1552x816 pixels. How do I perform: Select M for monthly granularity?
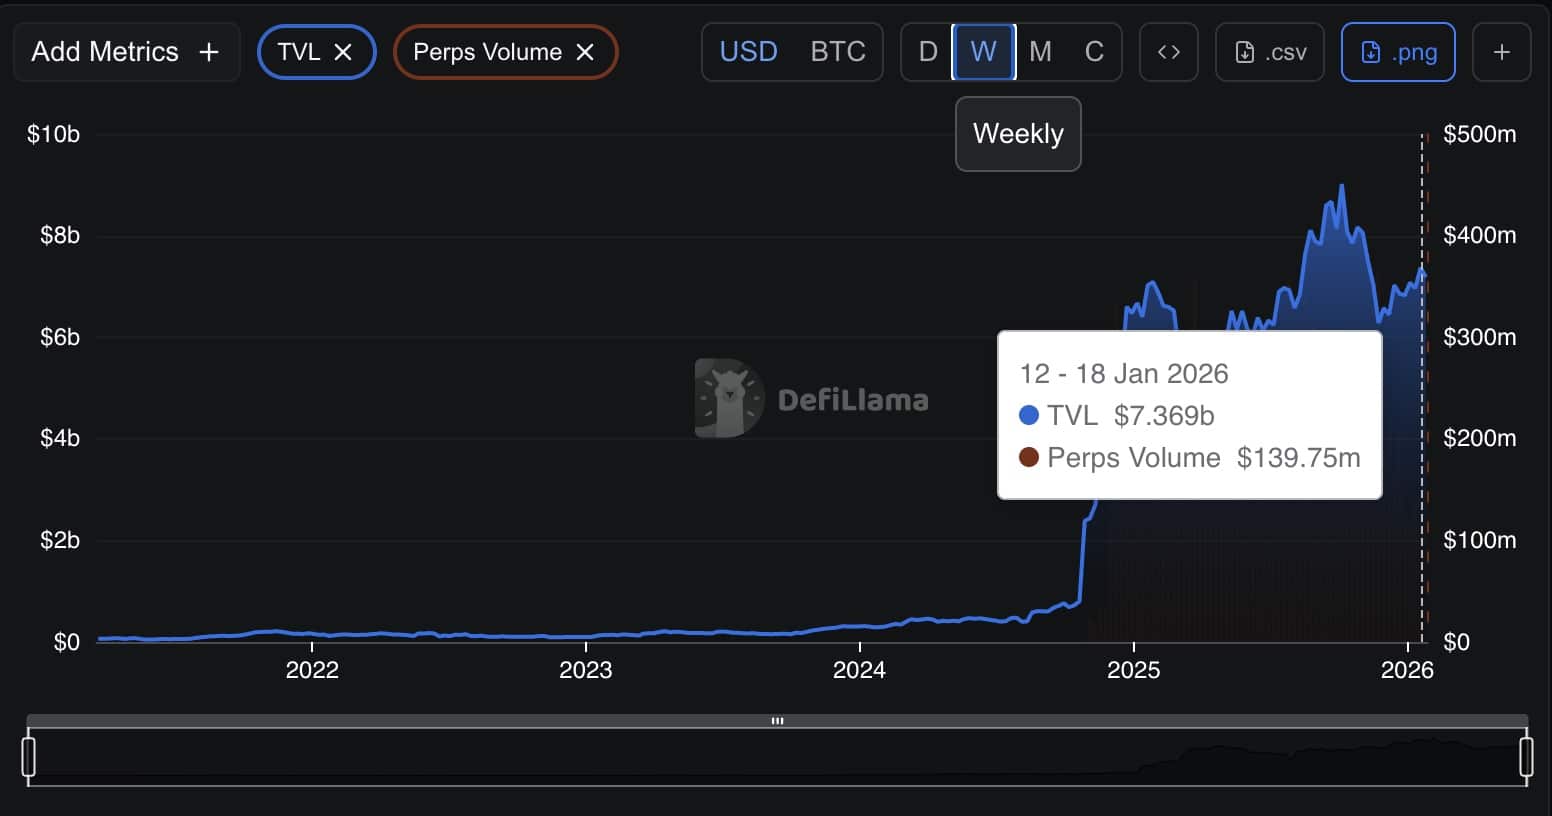pyautogui.click(x=1040, y=52)
